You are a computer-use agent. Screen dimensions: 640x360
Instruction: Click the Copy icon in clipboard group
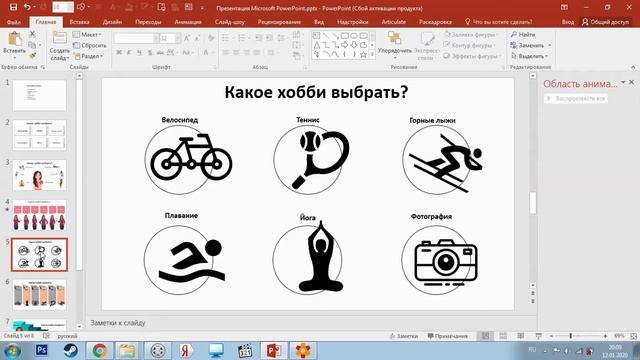[32, 45]
